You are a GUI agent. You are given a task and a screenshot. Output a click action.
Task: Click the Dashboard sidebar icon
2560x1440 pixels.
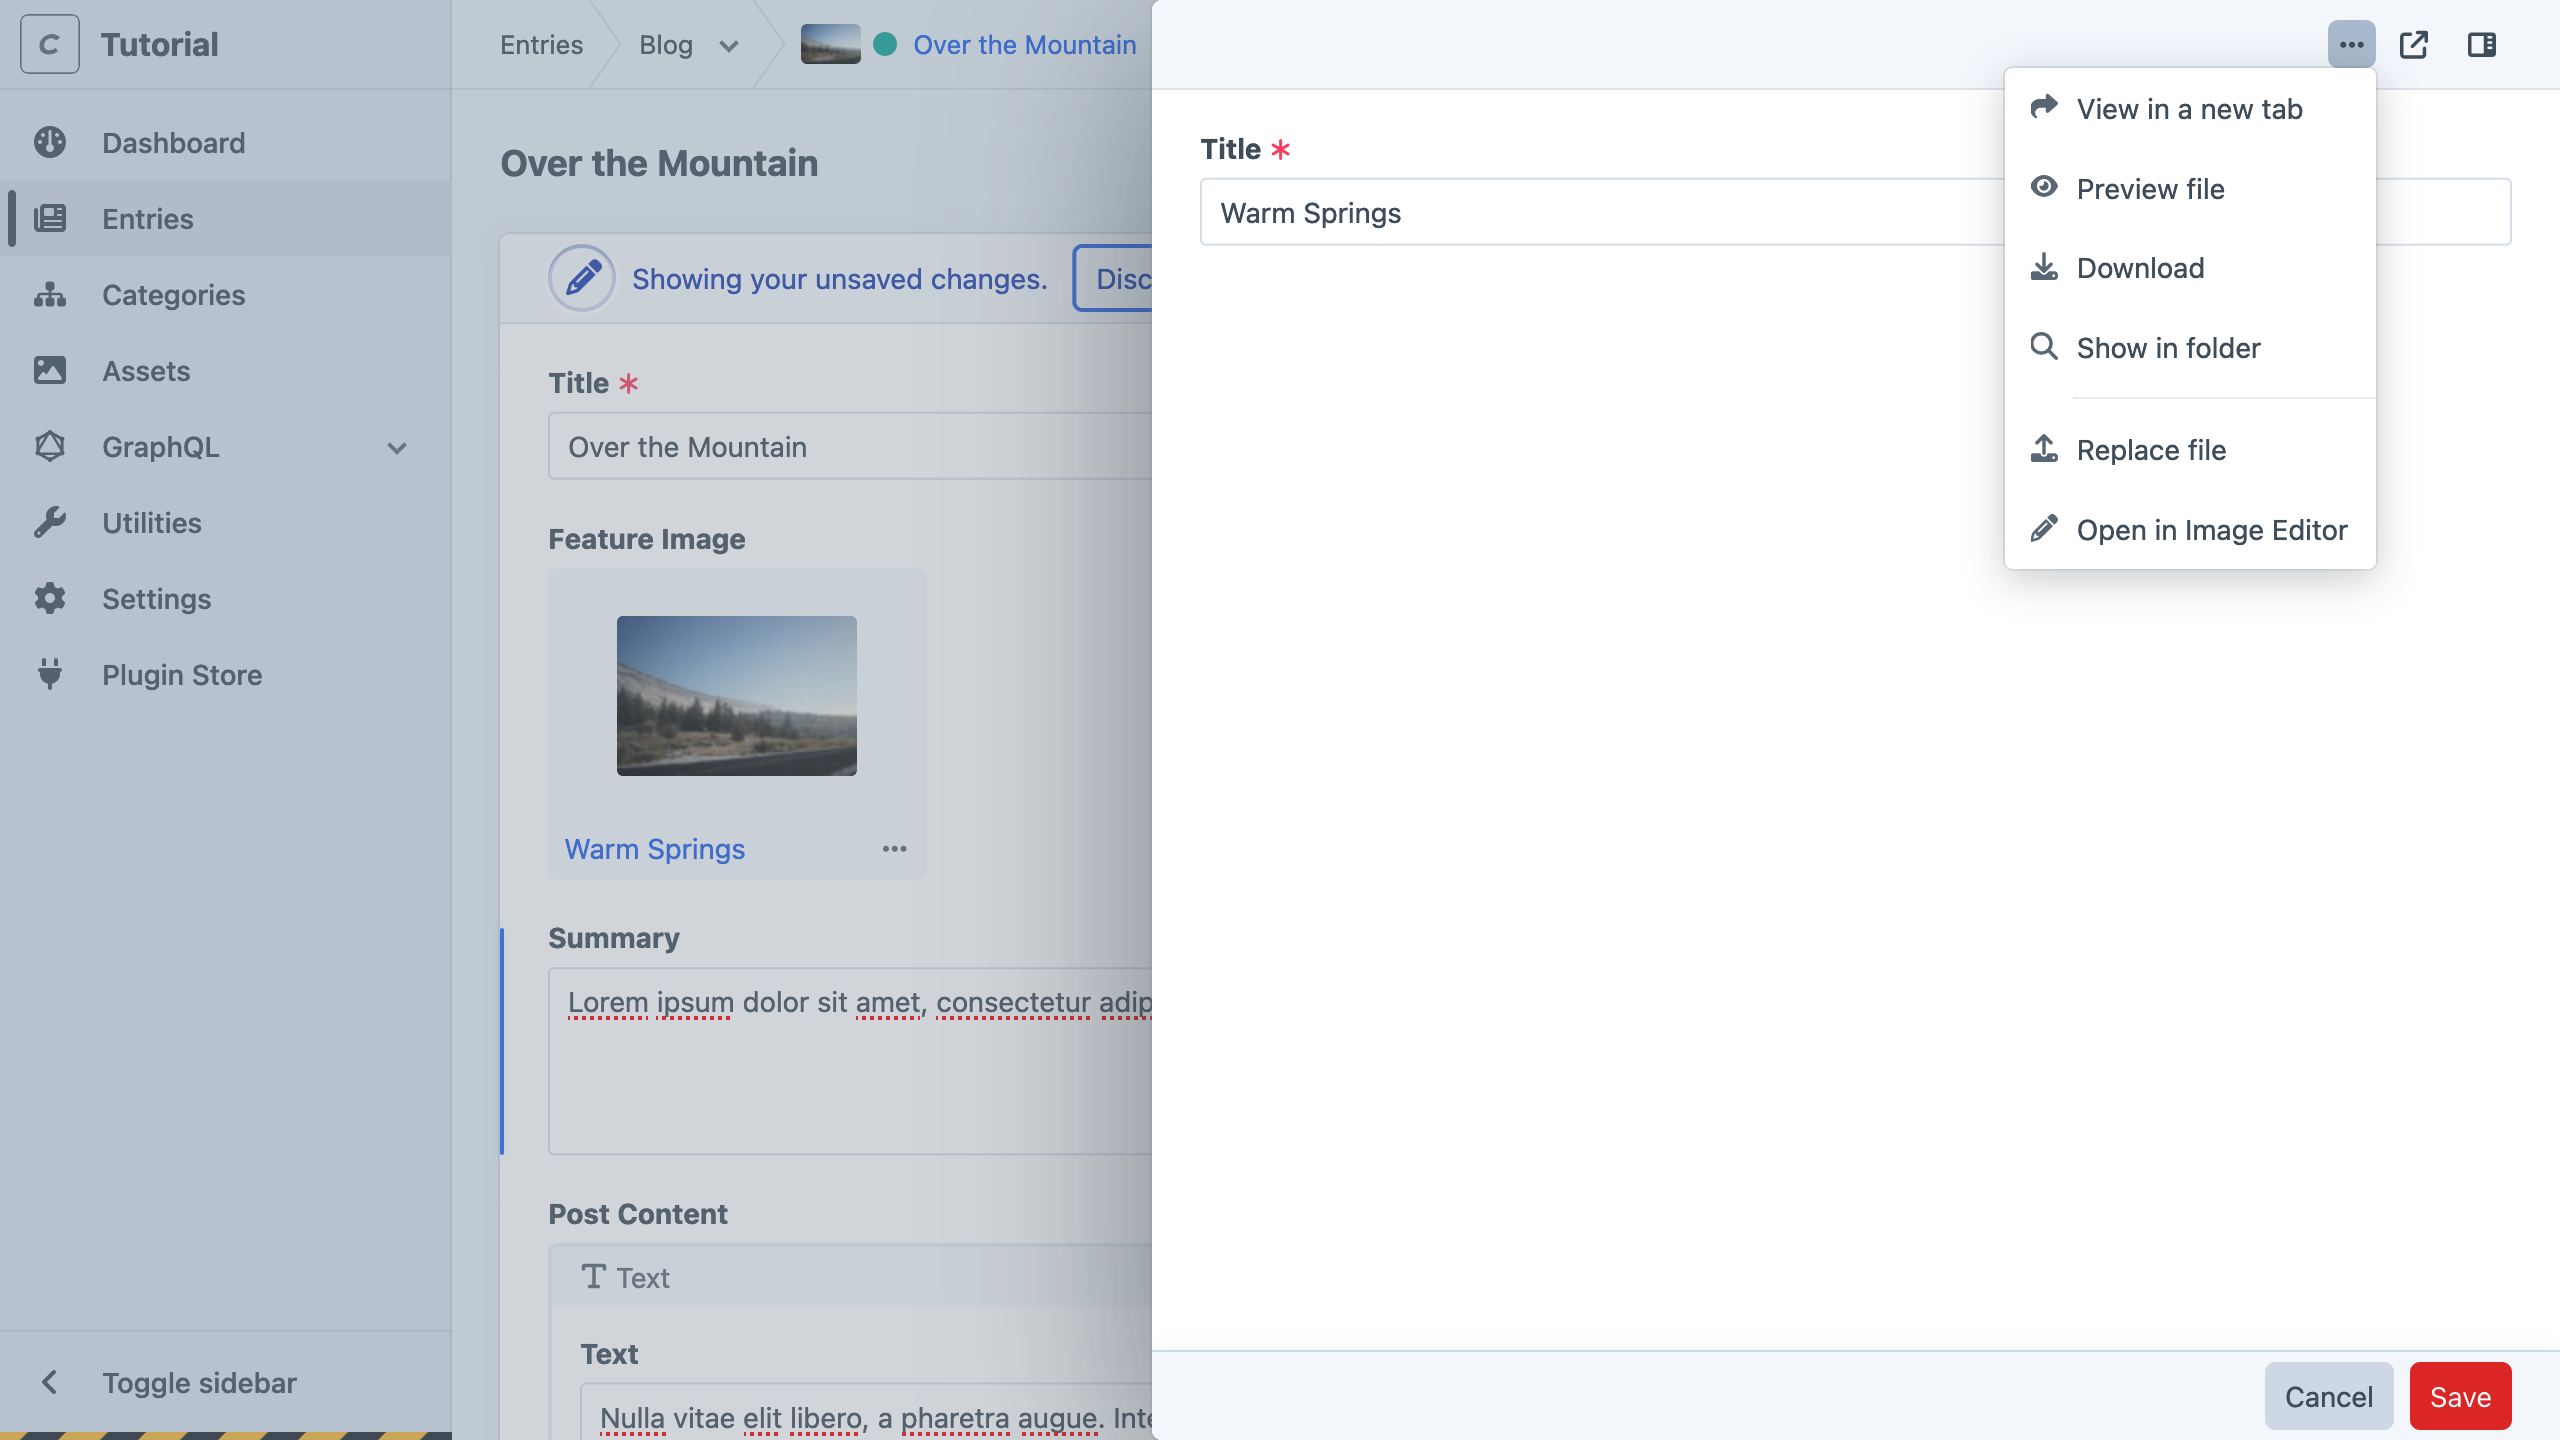tap(51, 144)
